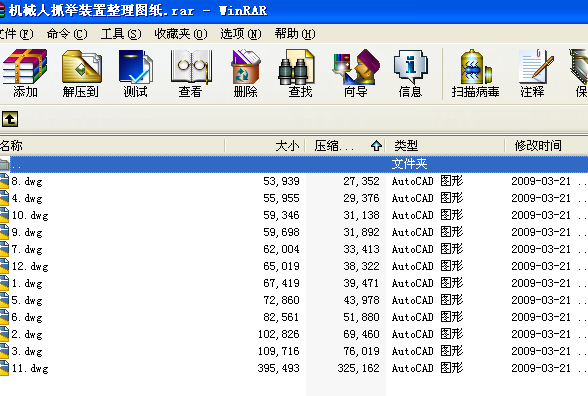Select file name 8.dwg
The image size is (588, 396).
coord(27,182)
